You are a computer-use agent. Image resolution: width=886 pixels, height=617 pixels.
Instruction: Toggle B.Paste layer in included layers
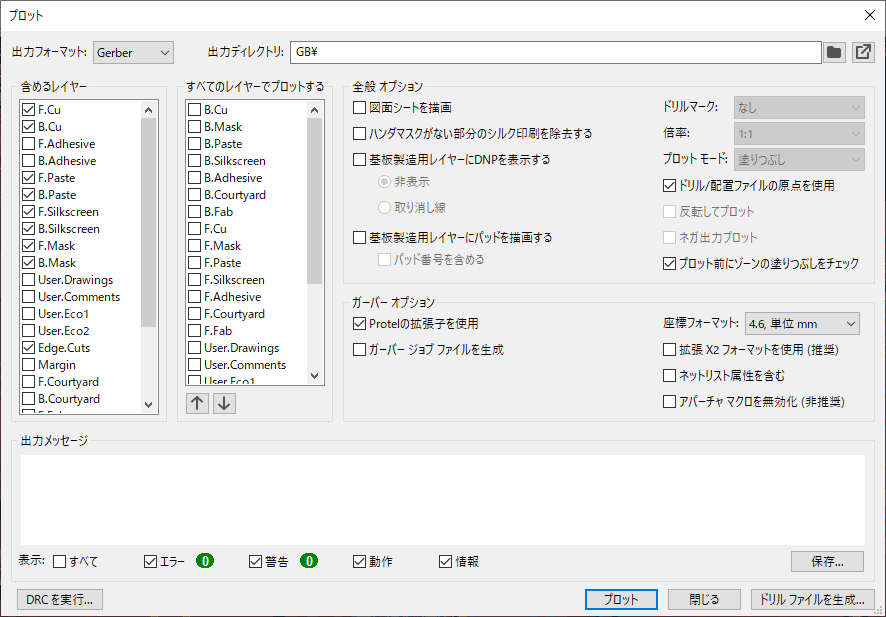28,194
